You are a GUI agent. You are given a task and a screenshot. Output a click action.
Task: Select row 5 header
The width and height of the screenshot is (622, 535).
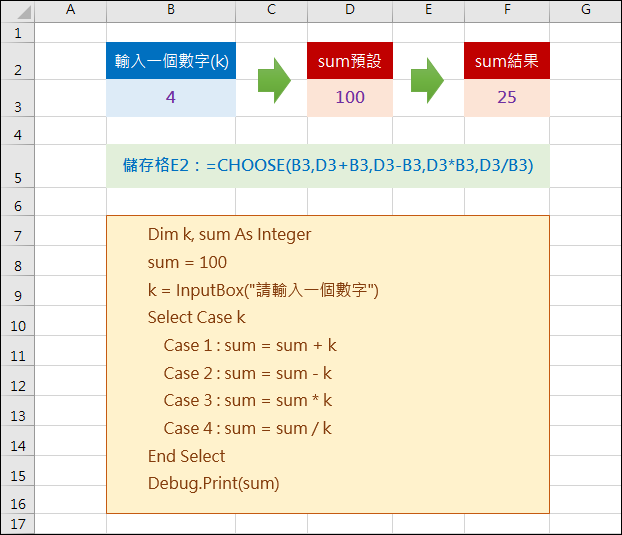(18, 166)
